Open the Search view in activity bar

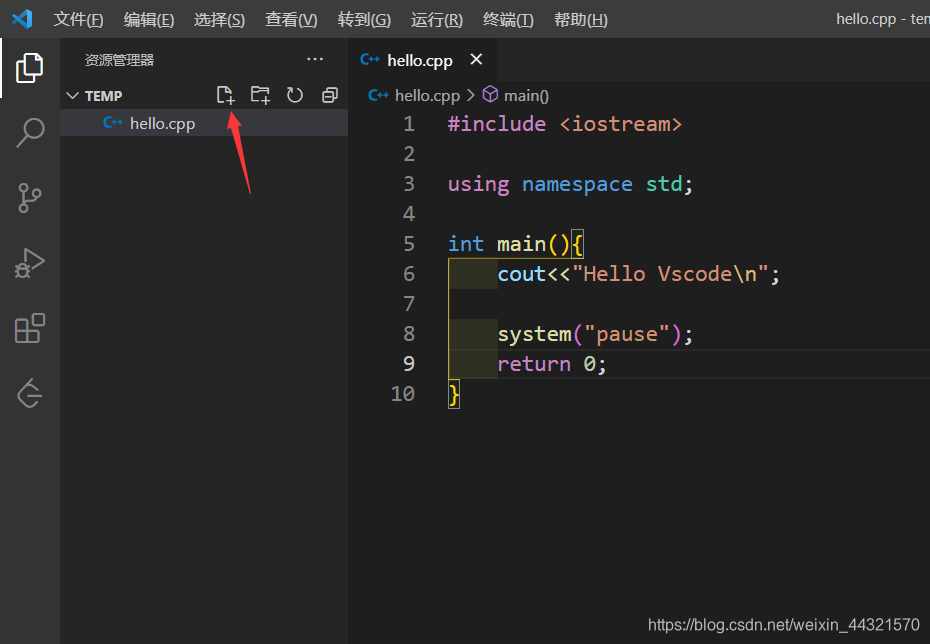click(x=29, y=132)
